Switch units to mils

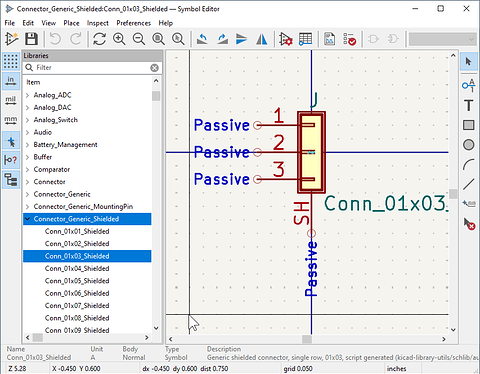(x=11, y=101)
